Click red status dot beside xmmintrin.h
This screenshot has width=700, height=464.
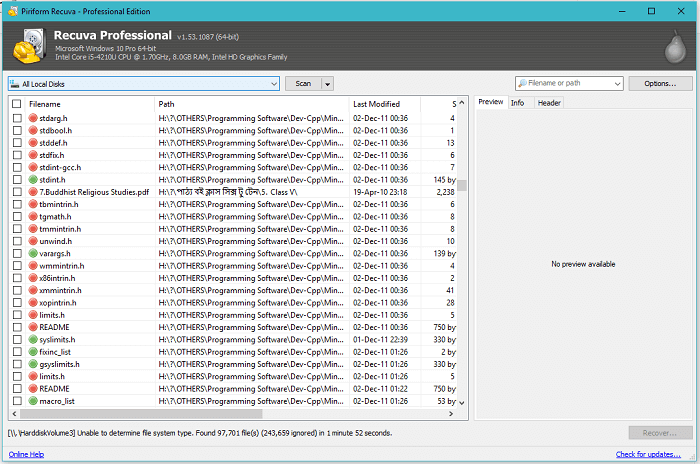coord(33,290)
